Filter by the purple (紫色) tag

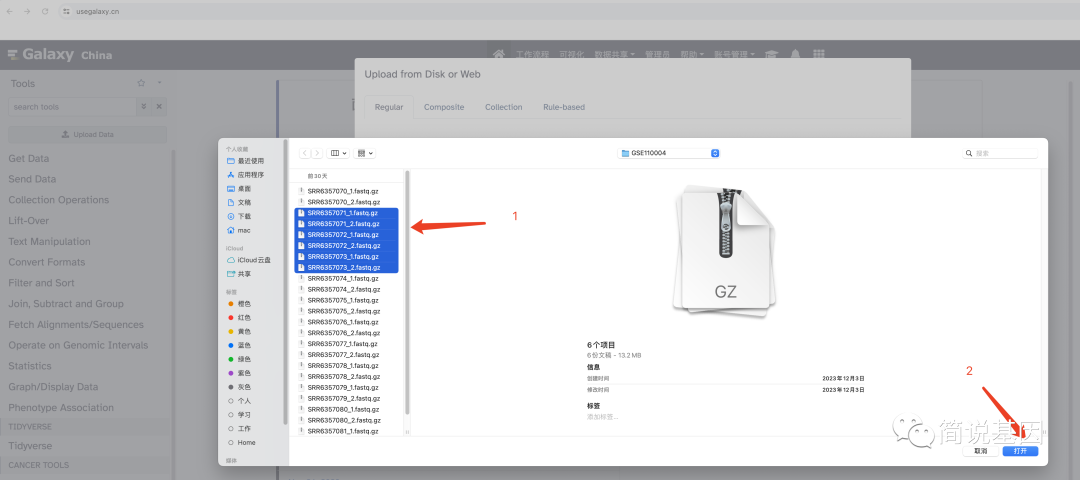coord(240,373)
